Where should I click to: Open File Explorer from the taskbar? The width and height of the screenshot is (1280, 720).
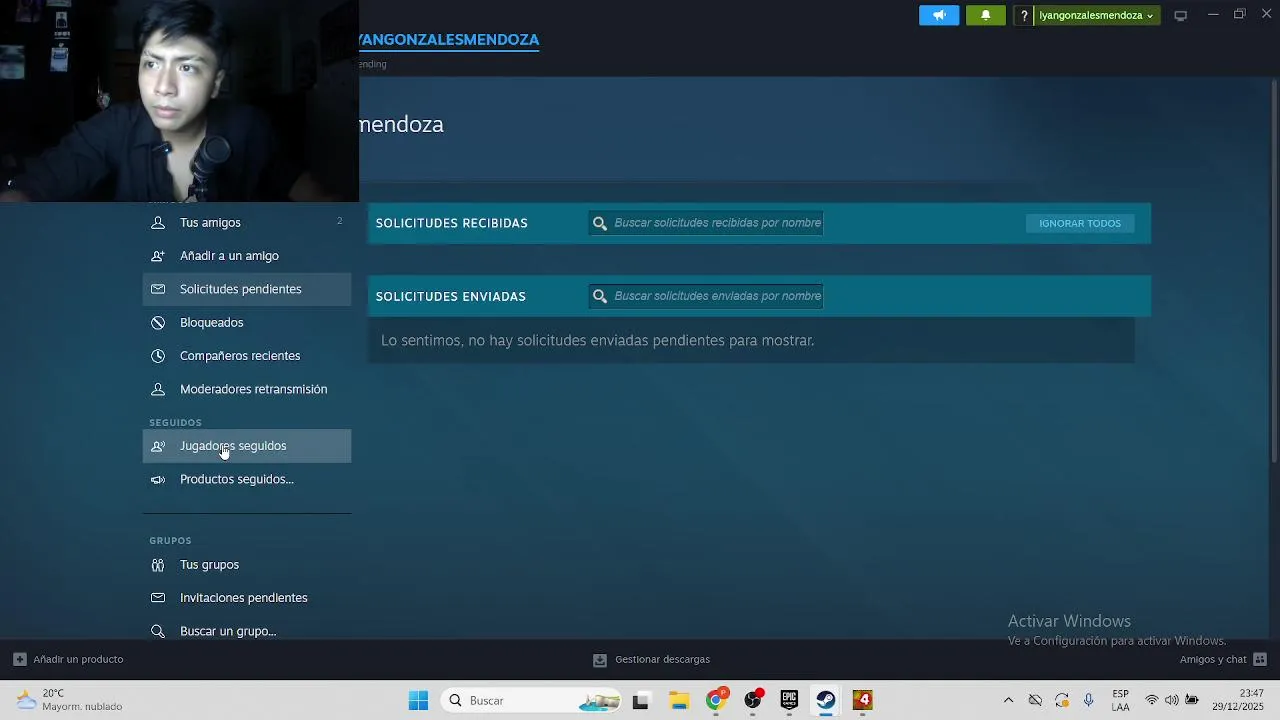coord(679,700)
